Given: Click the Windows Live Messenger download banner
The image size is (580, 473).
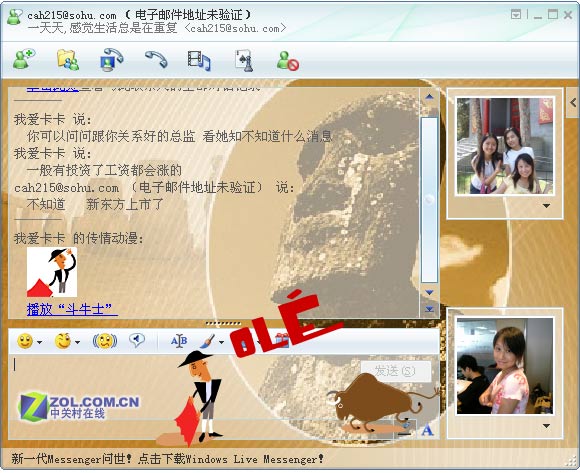Looking at the screenshot, I should coord(167,459).
